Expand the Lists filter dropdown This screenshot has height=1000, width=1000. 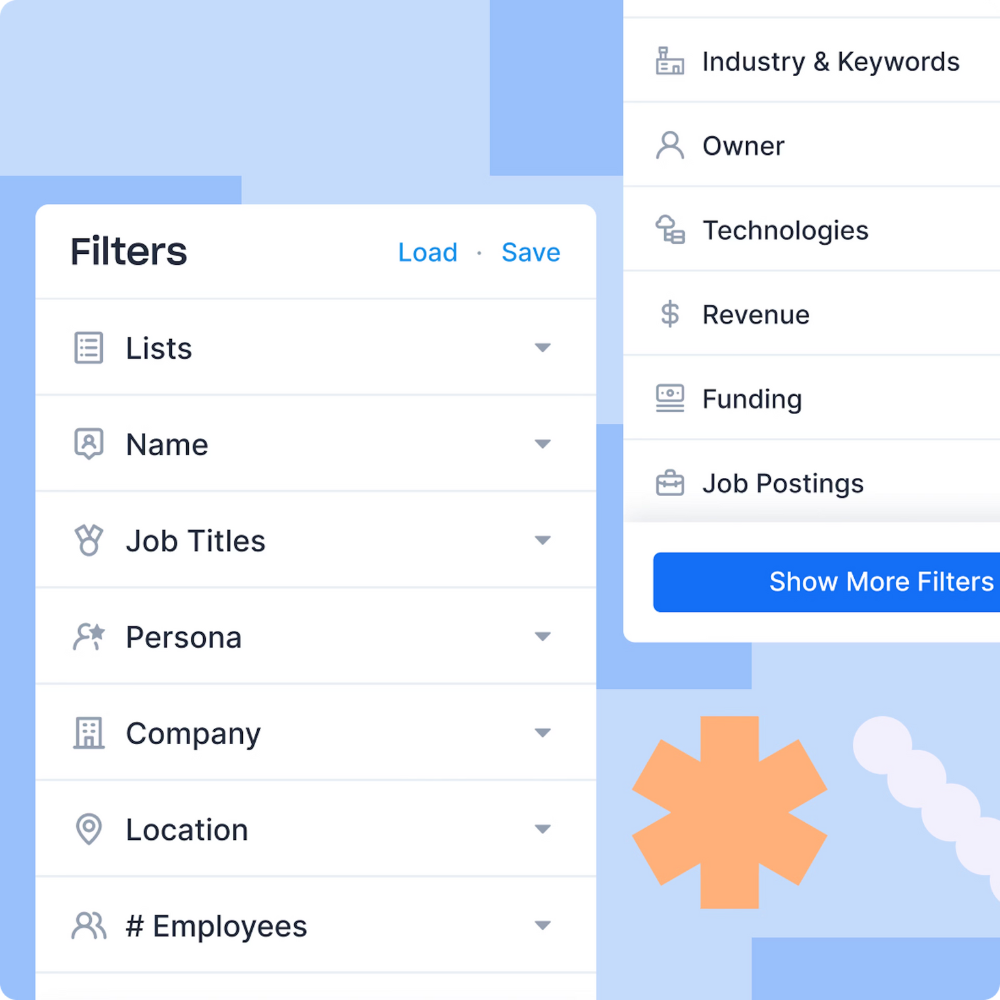543,348
